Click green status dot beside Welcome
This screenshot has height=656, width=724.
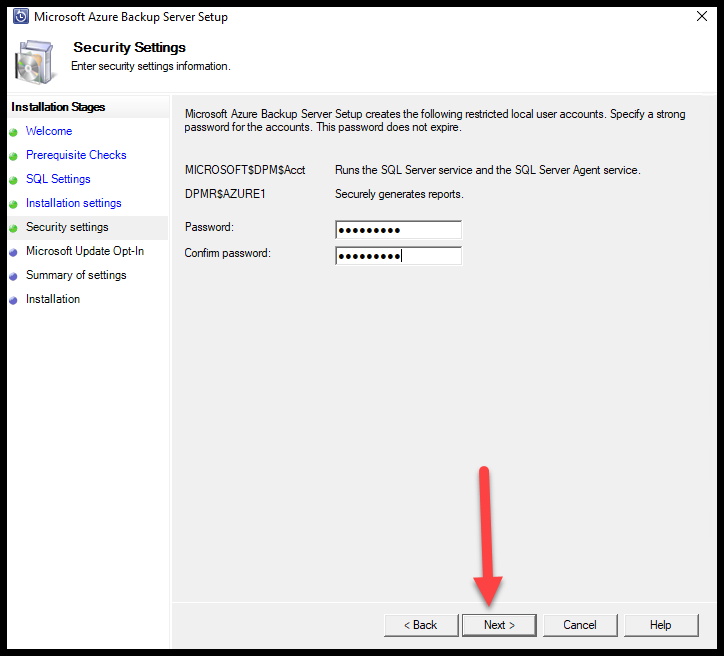point(13,132)
